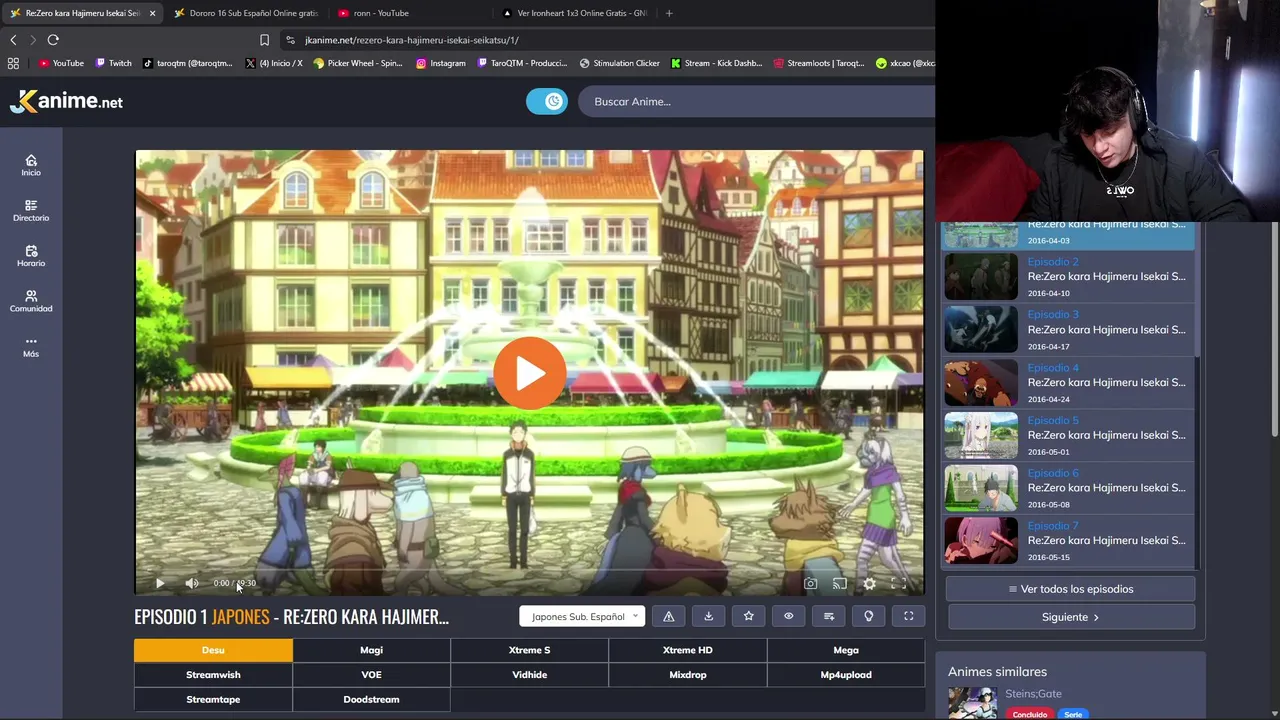Bookmark this page with the bookmark icon
The width and height of the screenshot is (1280, 720).
pos(264,40)
